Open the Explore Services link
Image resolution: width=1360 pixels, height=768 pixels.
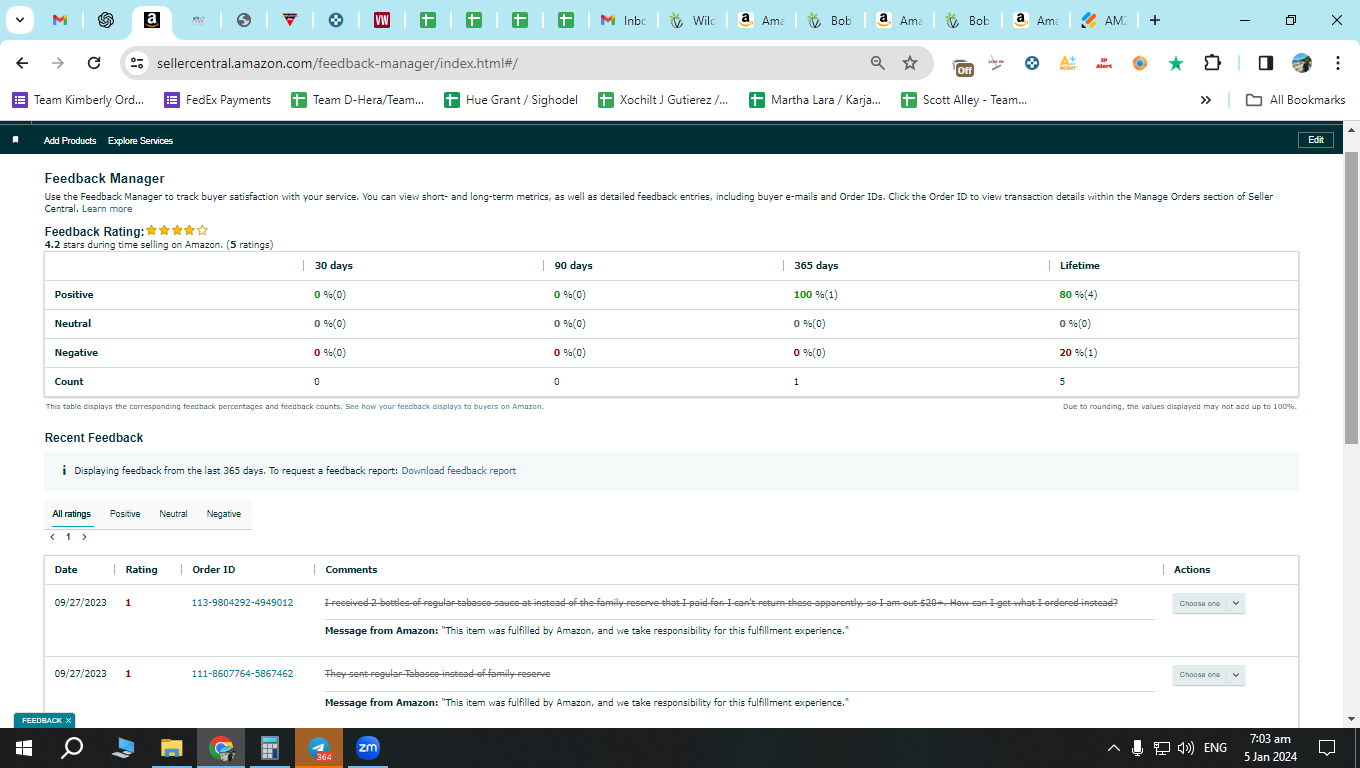140,141
